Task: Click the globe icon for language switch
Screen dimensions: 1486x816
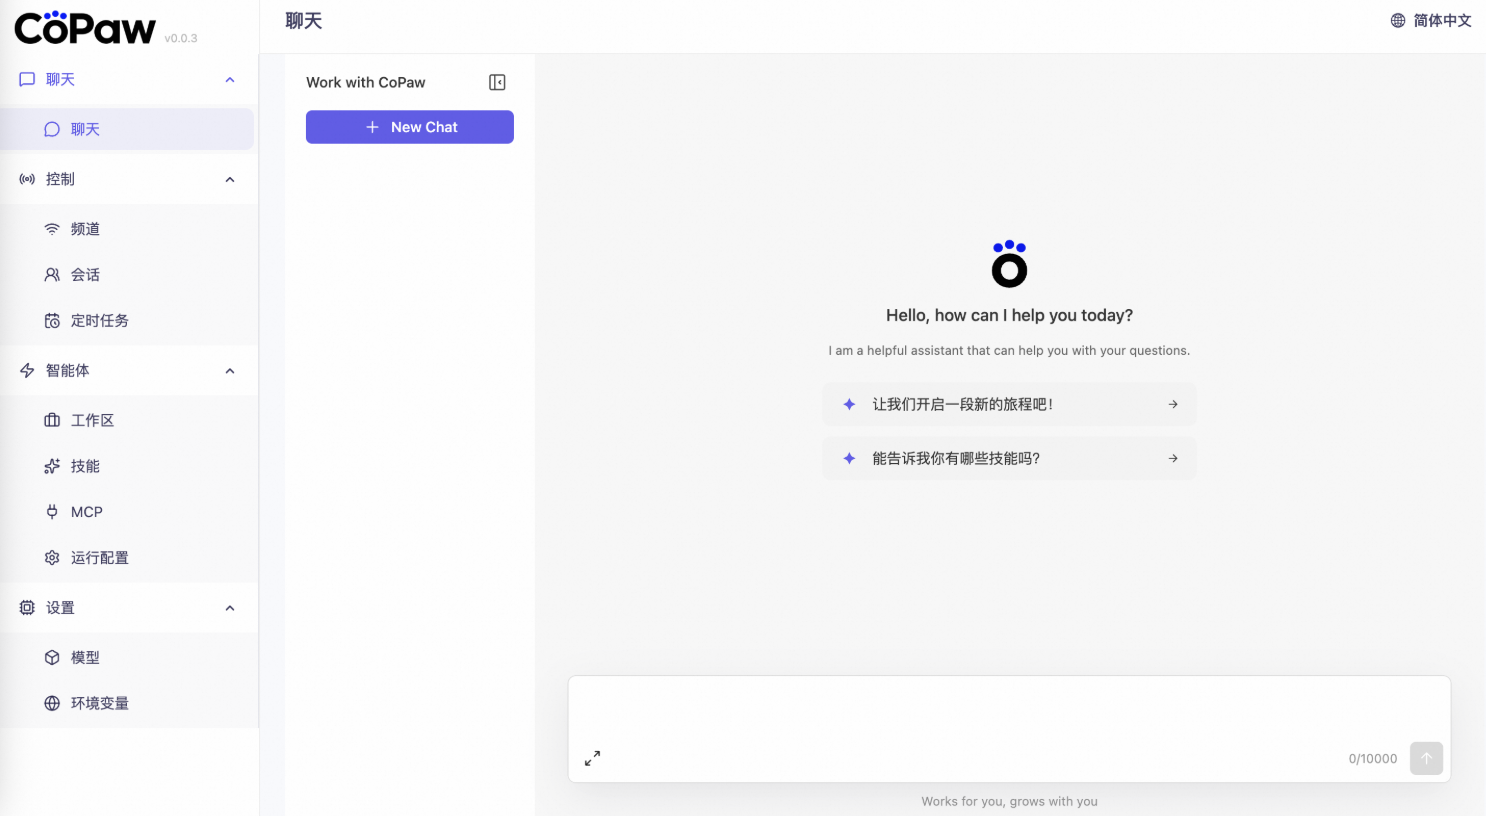Action: [x=1398, y=20]
